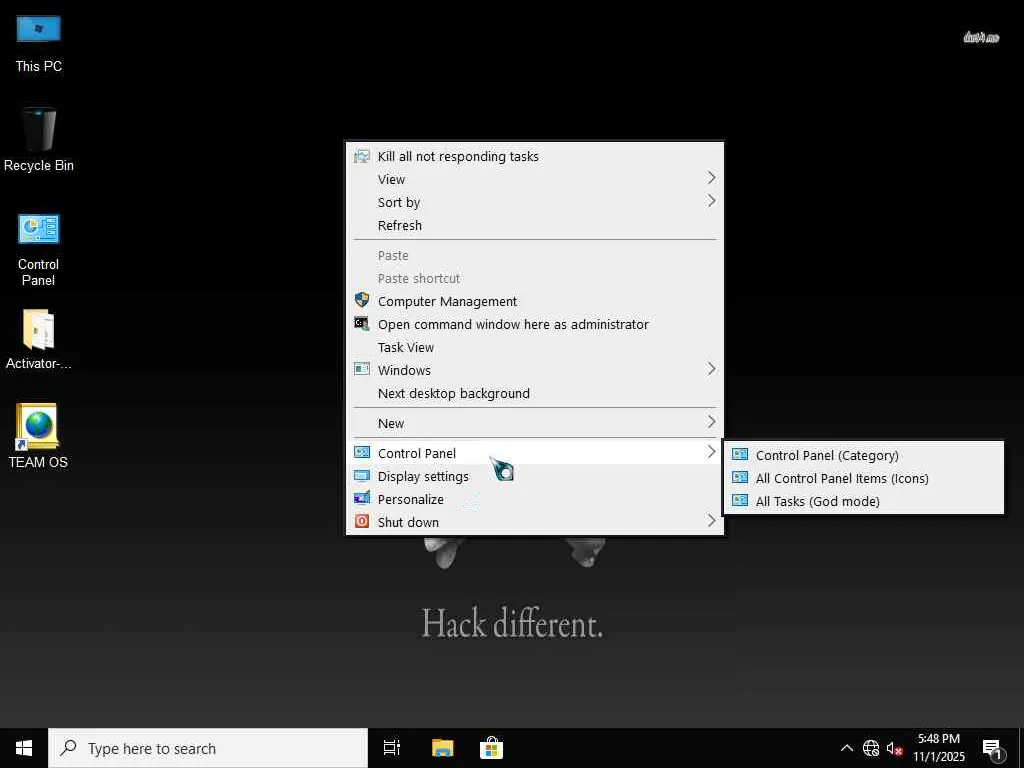Screen dimensions: 1024x768
Task: Select the Recycle Bin desktop icon
Action: (39, 140)
